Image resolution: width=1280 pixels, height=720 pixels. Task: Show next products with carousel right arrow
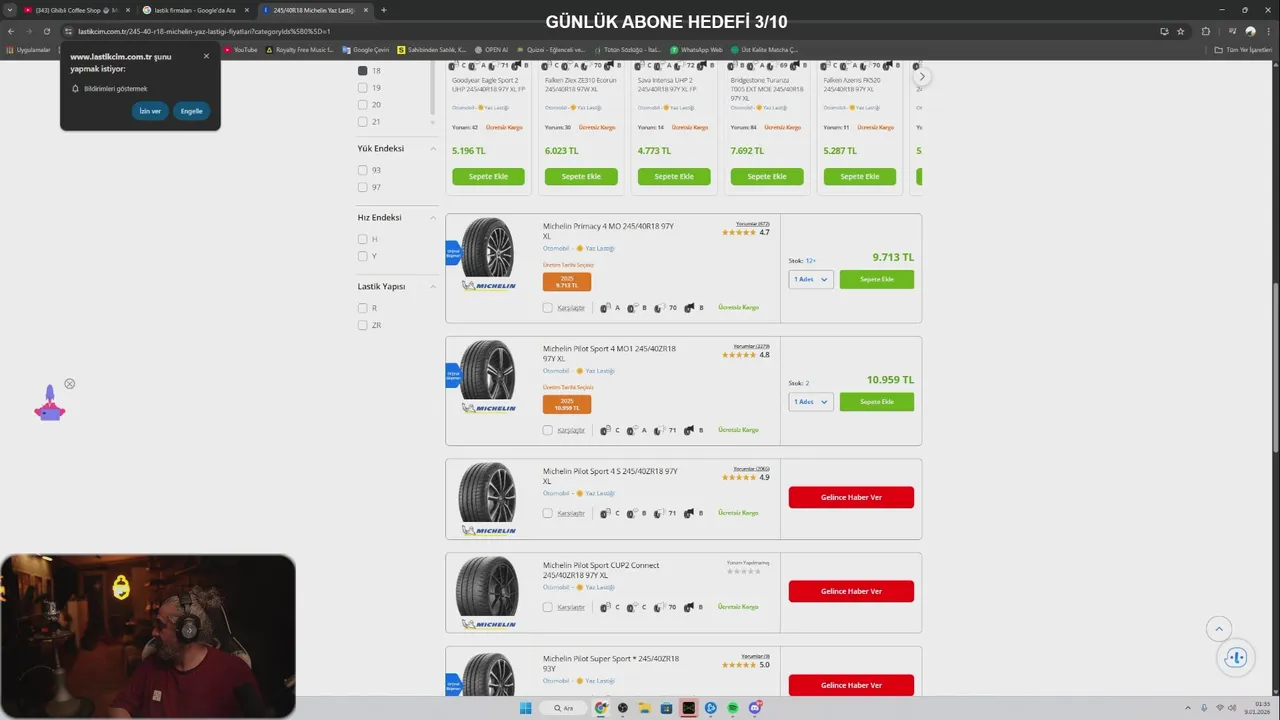click(922, 77)
